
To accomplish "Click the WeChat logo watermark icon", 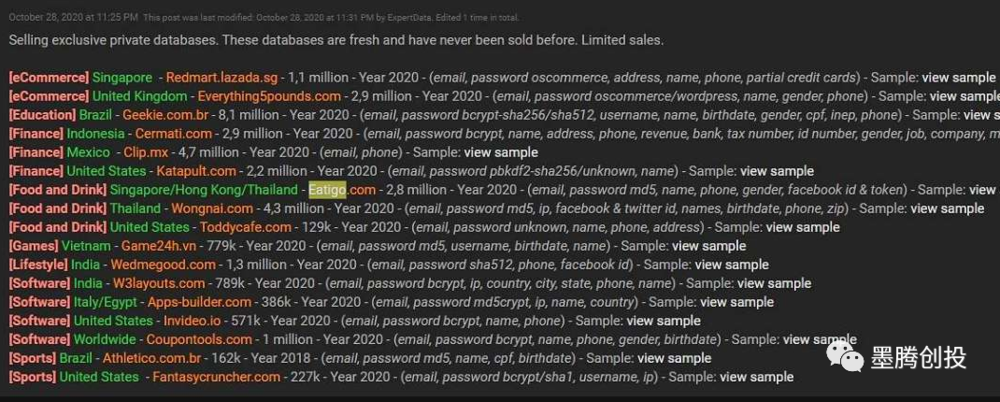I will pyautogui.click(x=846, y=357).
